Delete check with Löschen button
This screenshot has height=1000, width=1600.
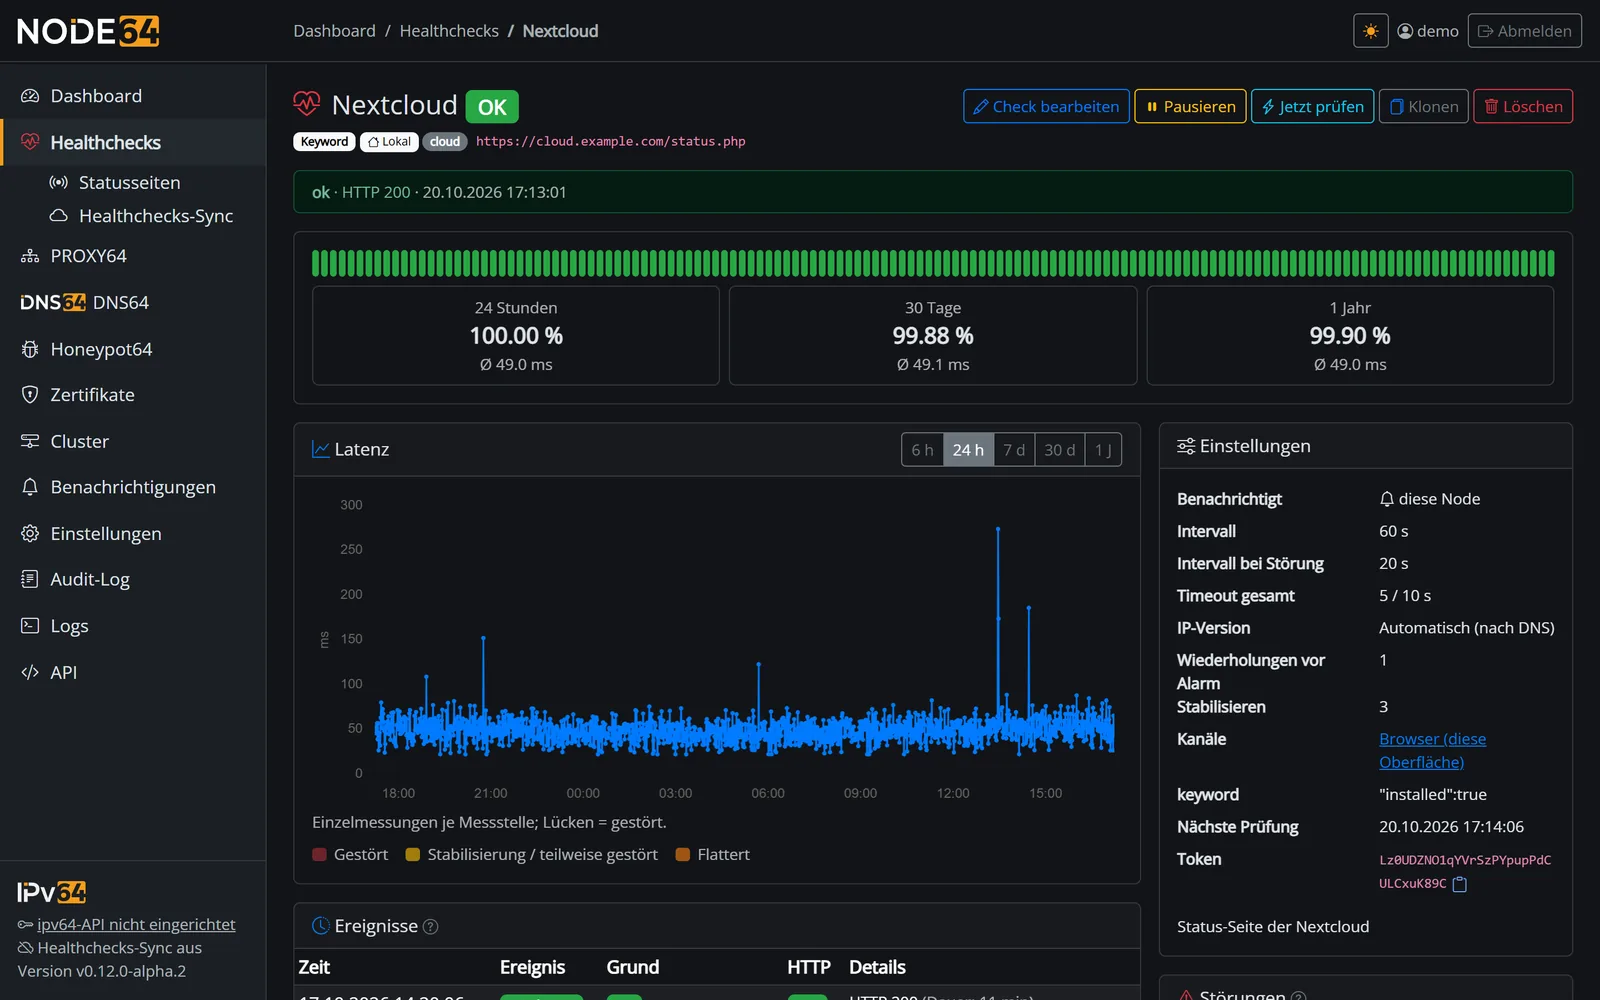coord(1522,106)
